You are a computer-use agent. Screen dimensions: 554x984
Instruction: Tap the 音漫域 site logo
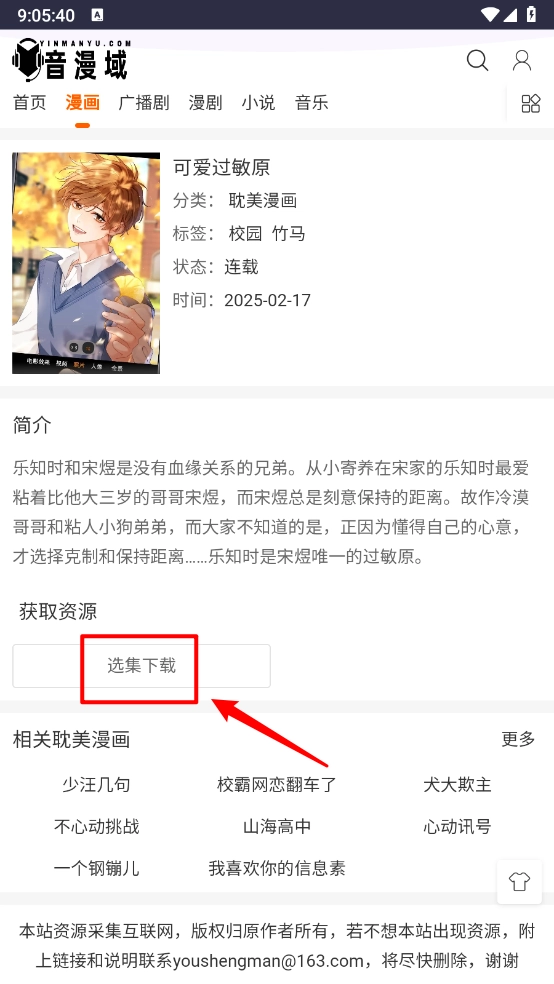[x=71, y=60]
